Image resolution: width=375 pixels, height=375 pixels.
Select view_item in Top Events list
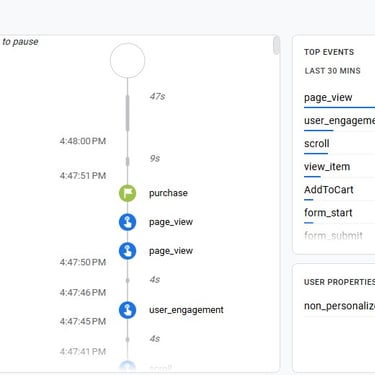pos(327,167)
